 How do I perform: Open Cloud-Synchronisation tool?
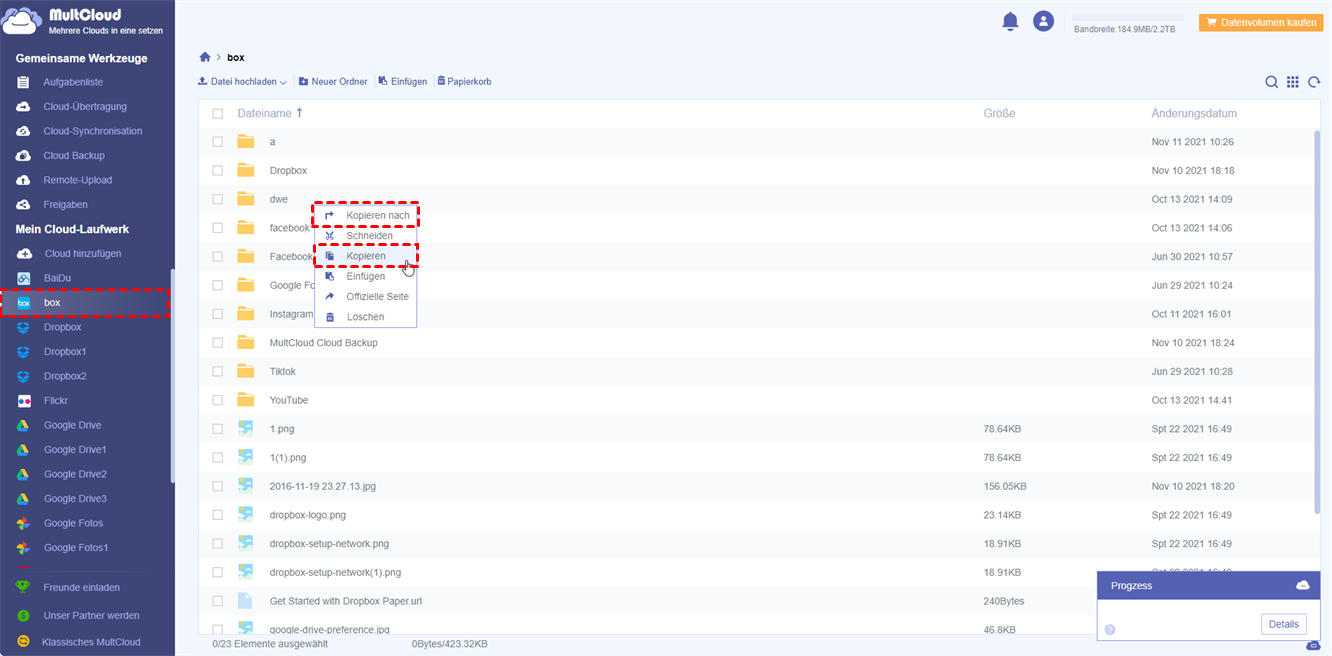[93, 131]
